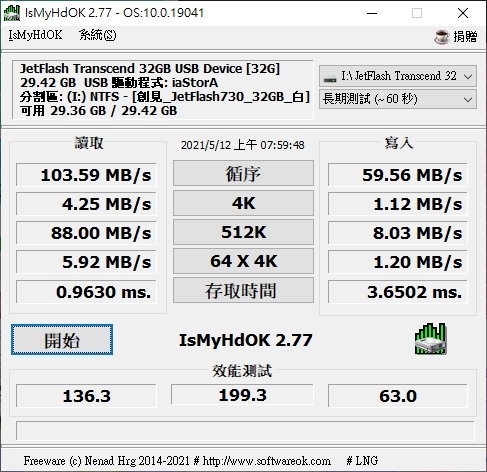487x472 pixels.
Task: Click the IsMyHdOK 2.77 center label
Action: (x=246, y=340)
